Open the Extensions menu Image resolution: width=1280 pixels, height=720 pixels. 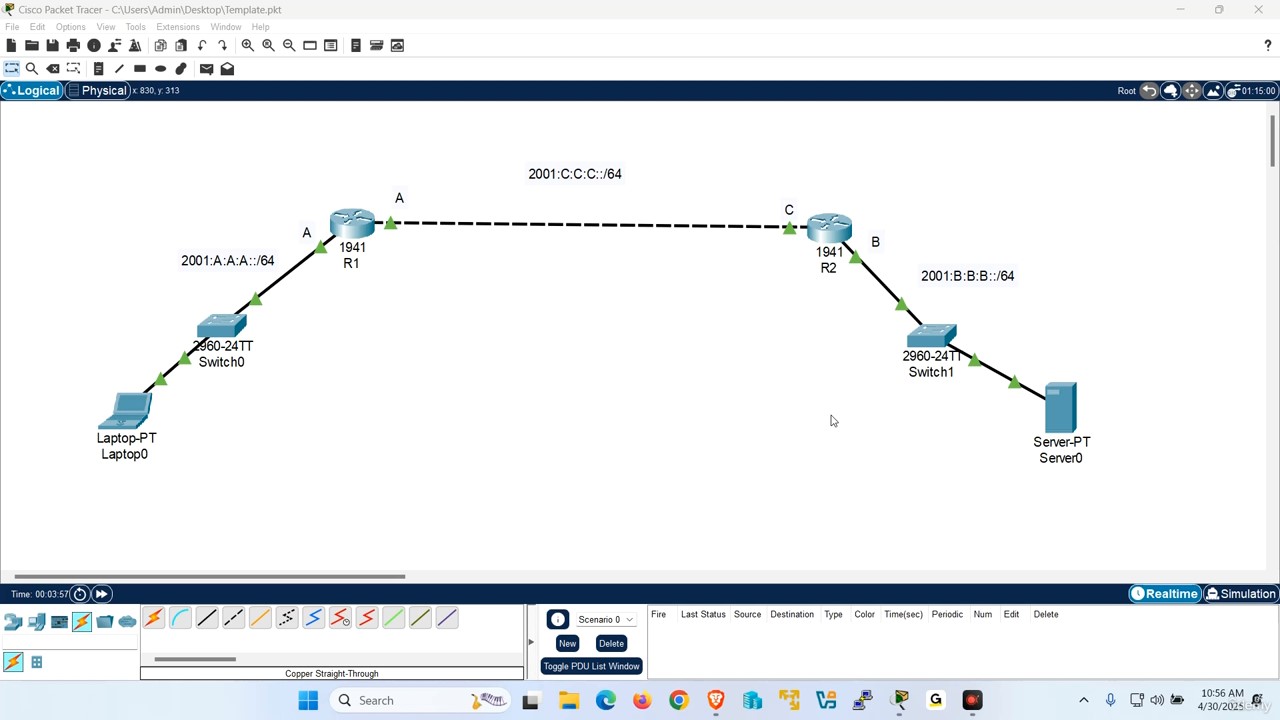pos(178,27)
